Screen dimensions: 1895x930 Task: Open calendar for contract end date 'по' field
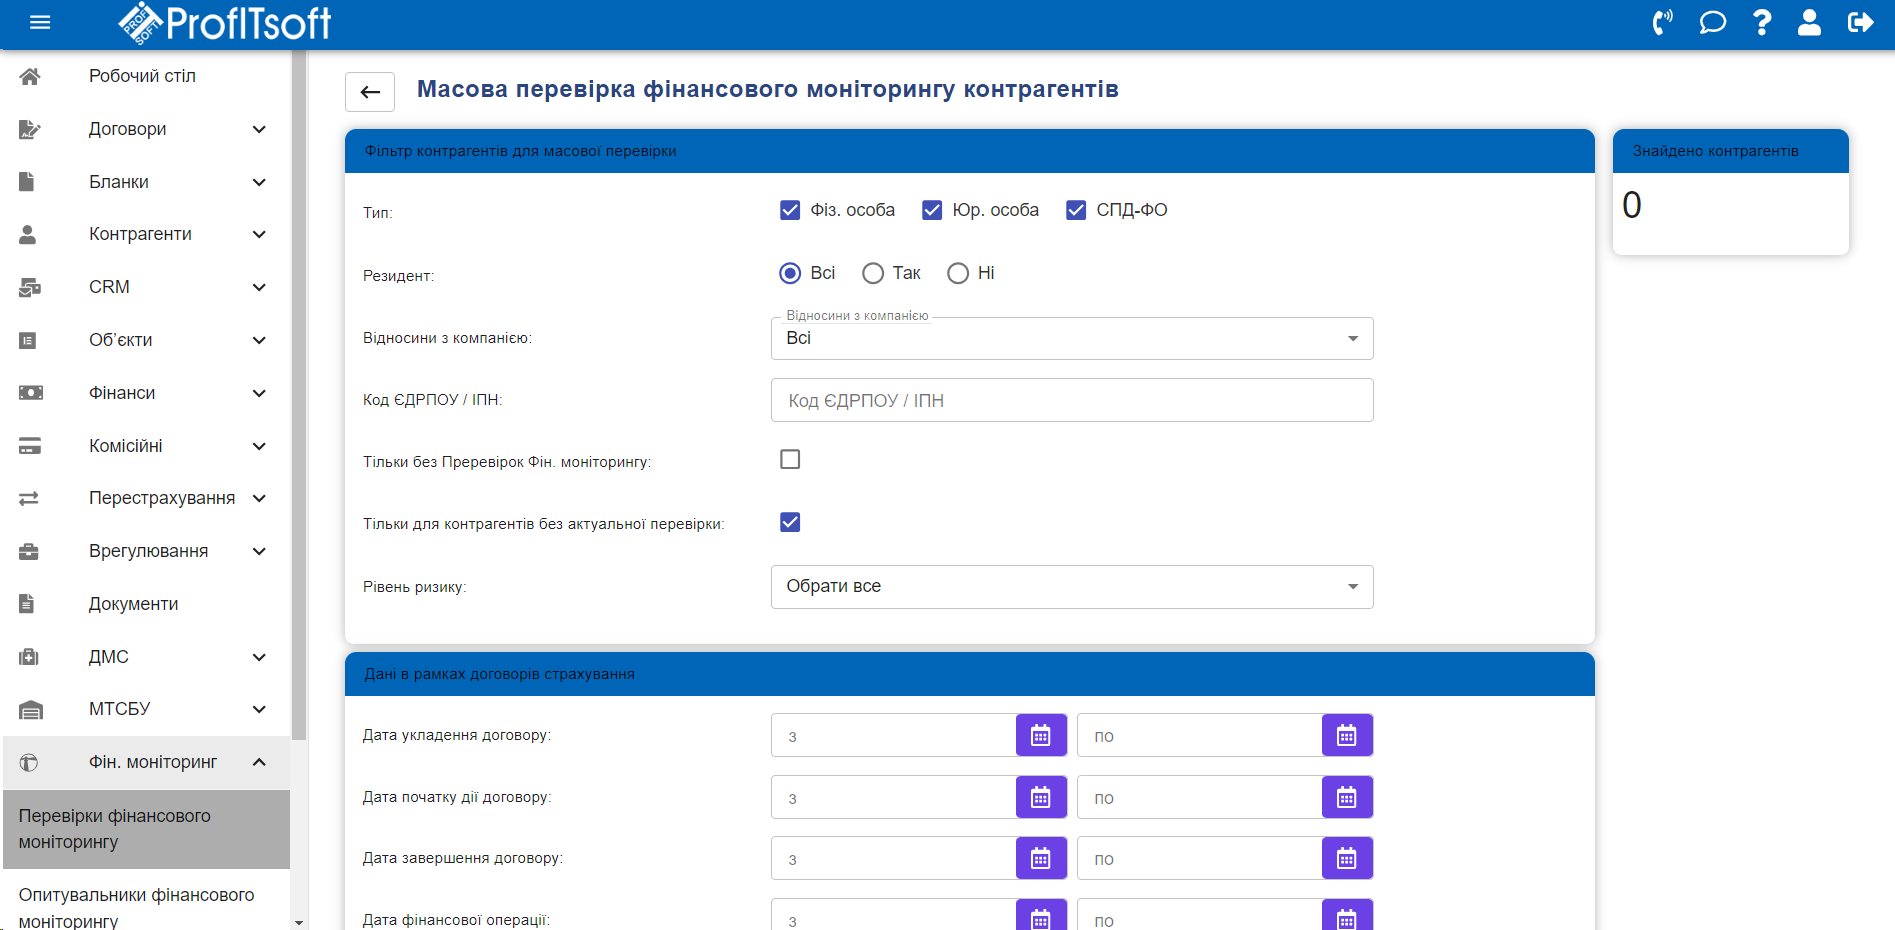click(x=1347, y=859)
